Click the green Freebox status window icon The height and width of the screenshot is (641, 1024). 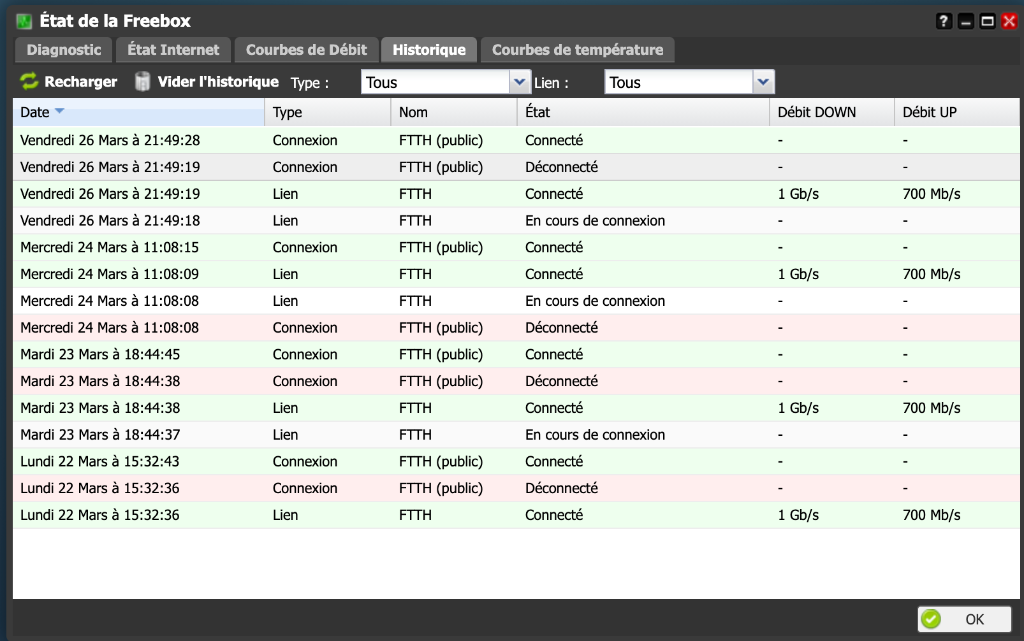point(24,22)
